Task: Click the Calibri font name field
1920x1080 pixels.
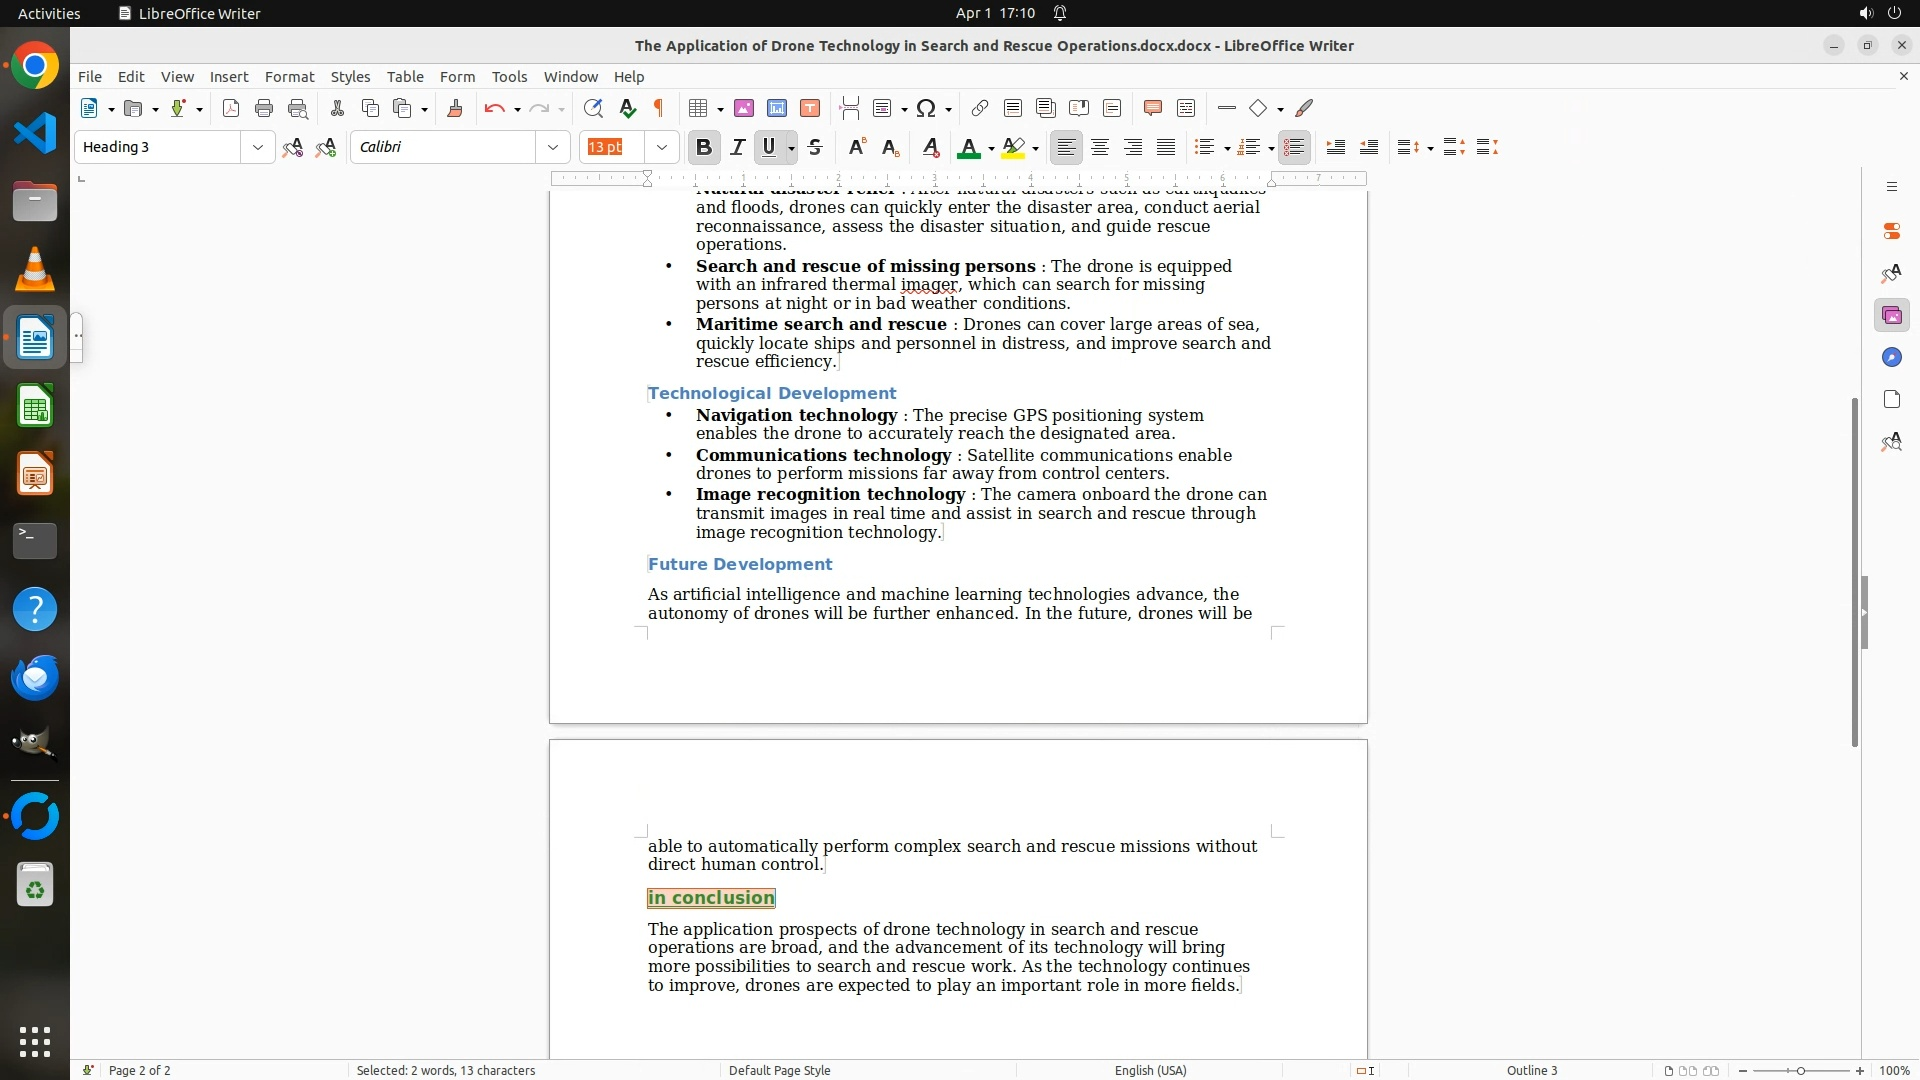Action: [445, 147]
